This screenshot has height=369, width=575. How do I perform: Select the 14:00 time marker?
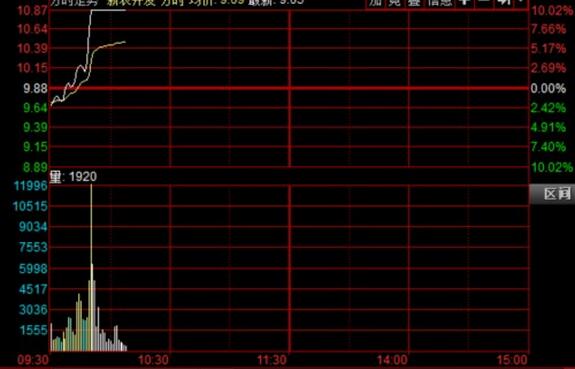pyautogui.click(x=392, y=360)
